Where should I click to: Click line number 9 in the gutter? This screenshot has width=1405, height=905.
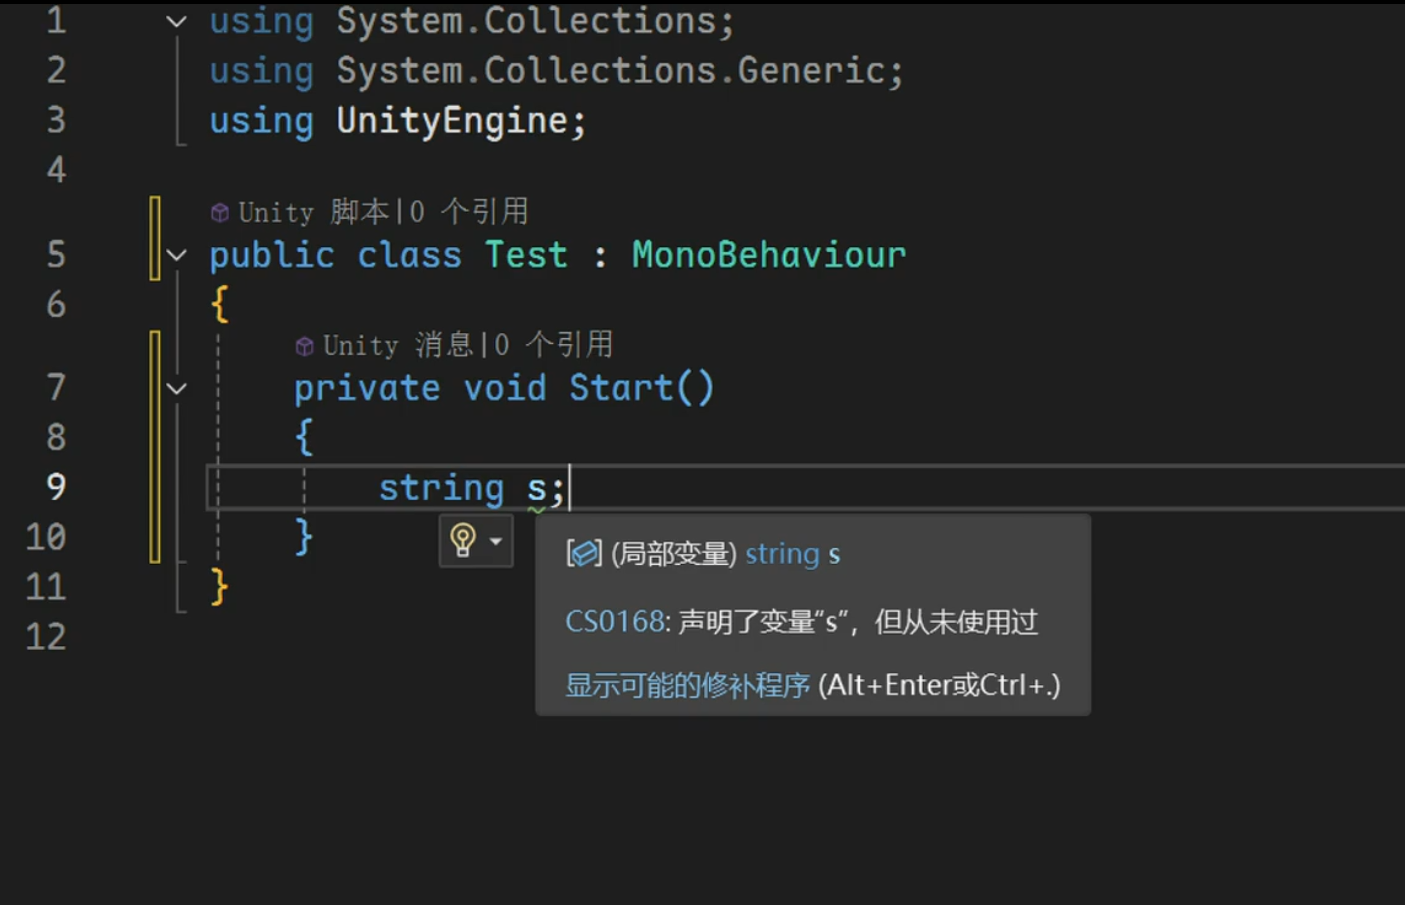click(x=56, y=487)
